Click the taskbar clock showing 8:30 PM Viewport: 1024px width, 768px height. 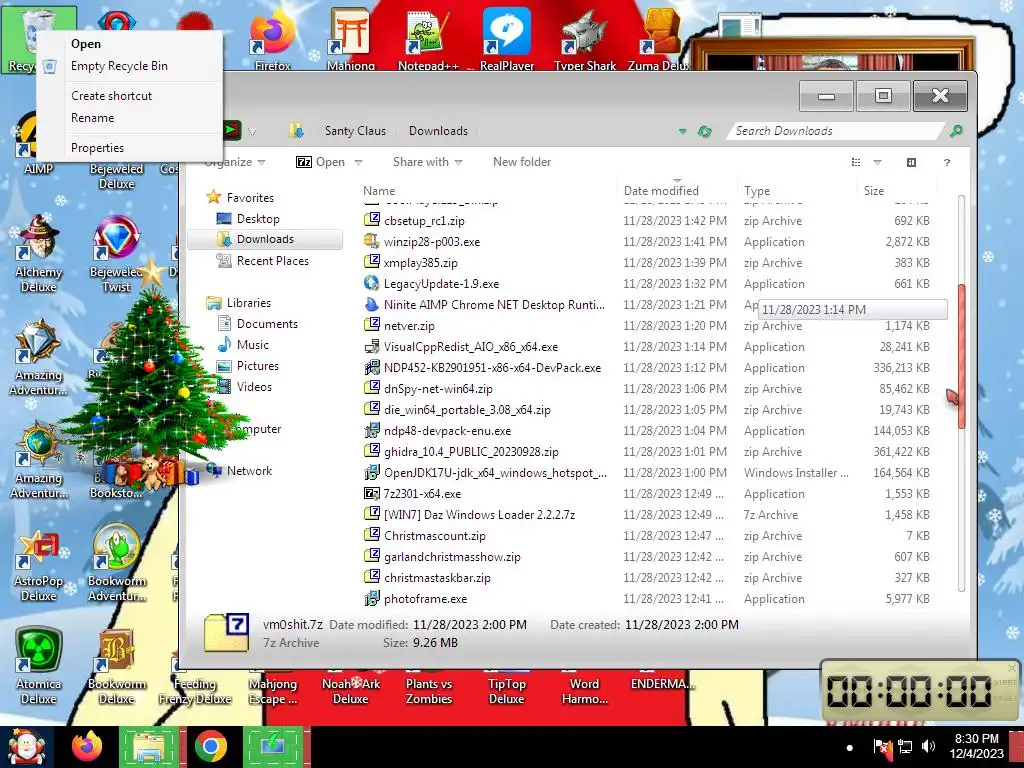coord(976,746)
